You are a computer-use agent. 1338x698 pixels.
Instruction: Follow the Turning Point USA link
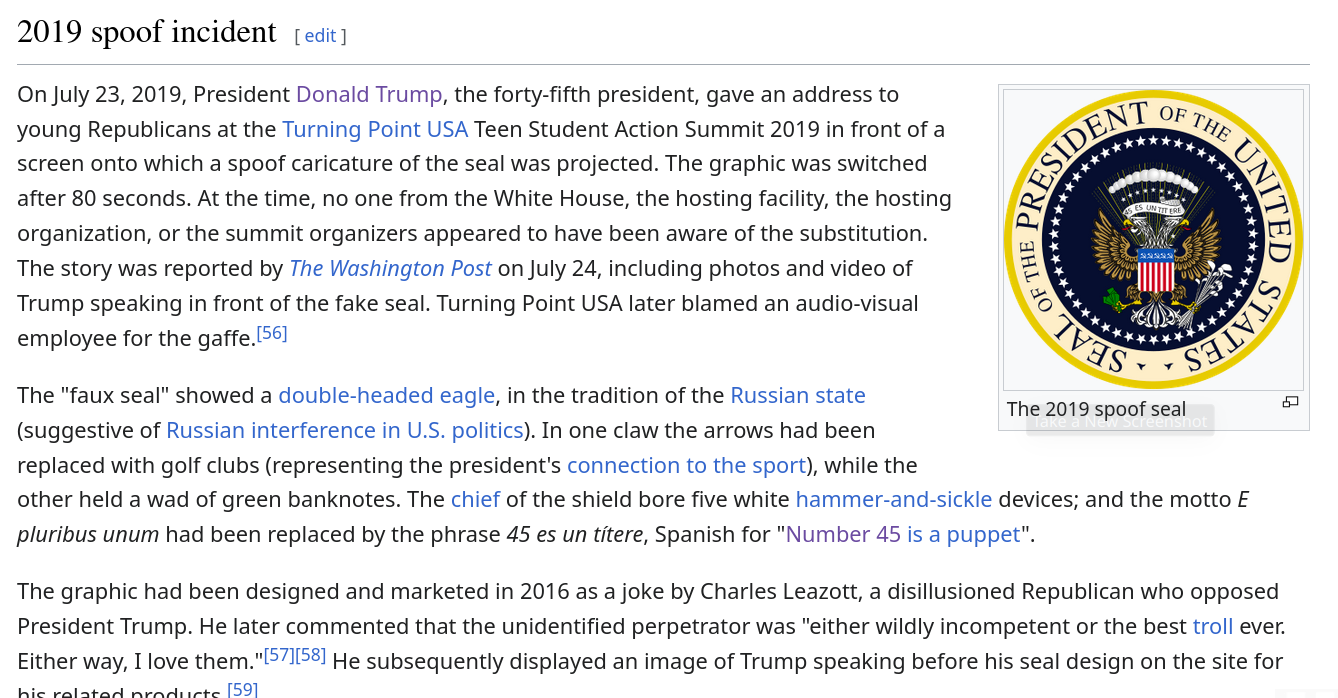[375, 130]
